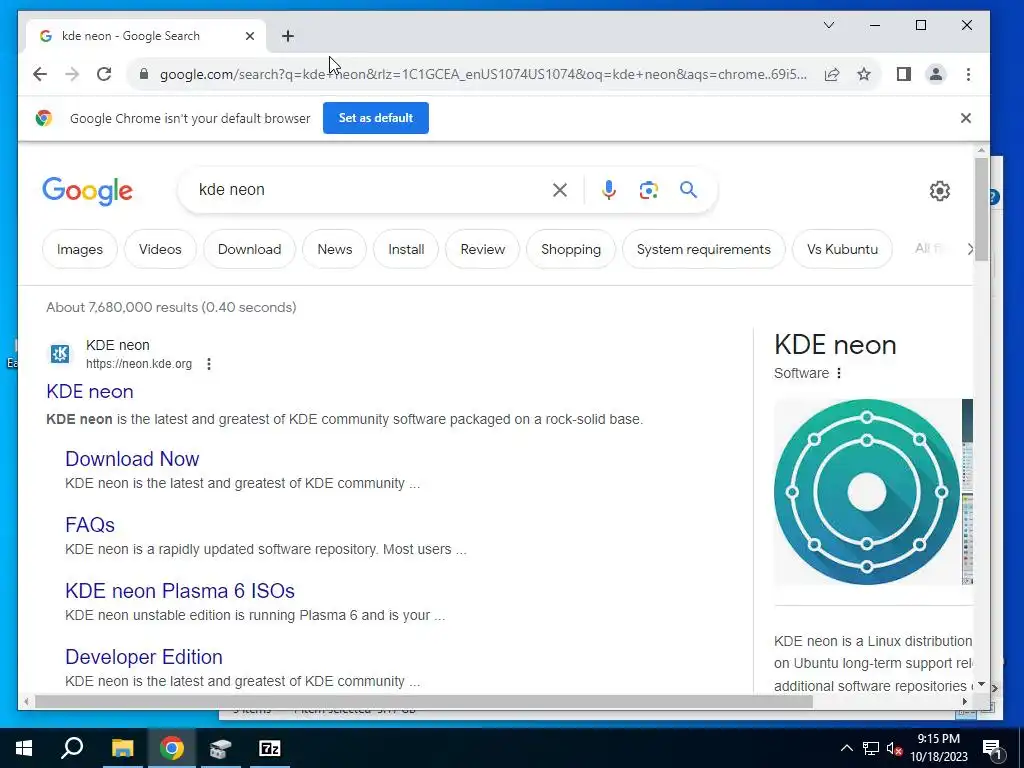The height and width of the screenshot is (768, 1024).
Task: Open the Chrome side panel
Action: 903,74
